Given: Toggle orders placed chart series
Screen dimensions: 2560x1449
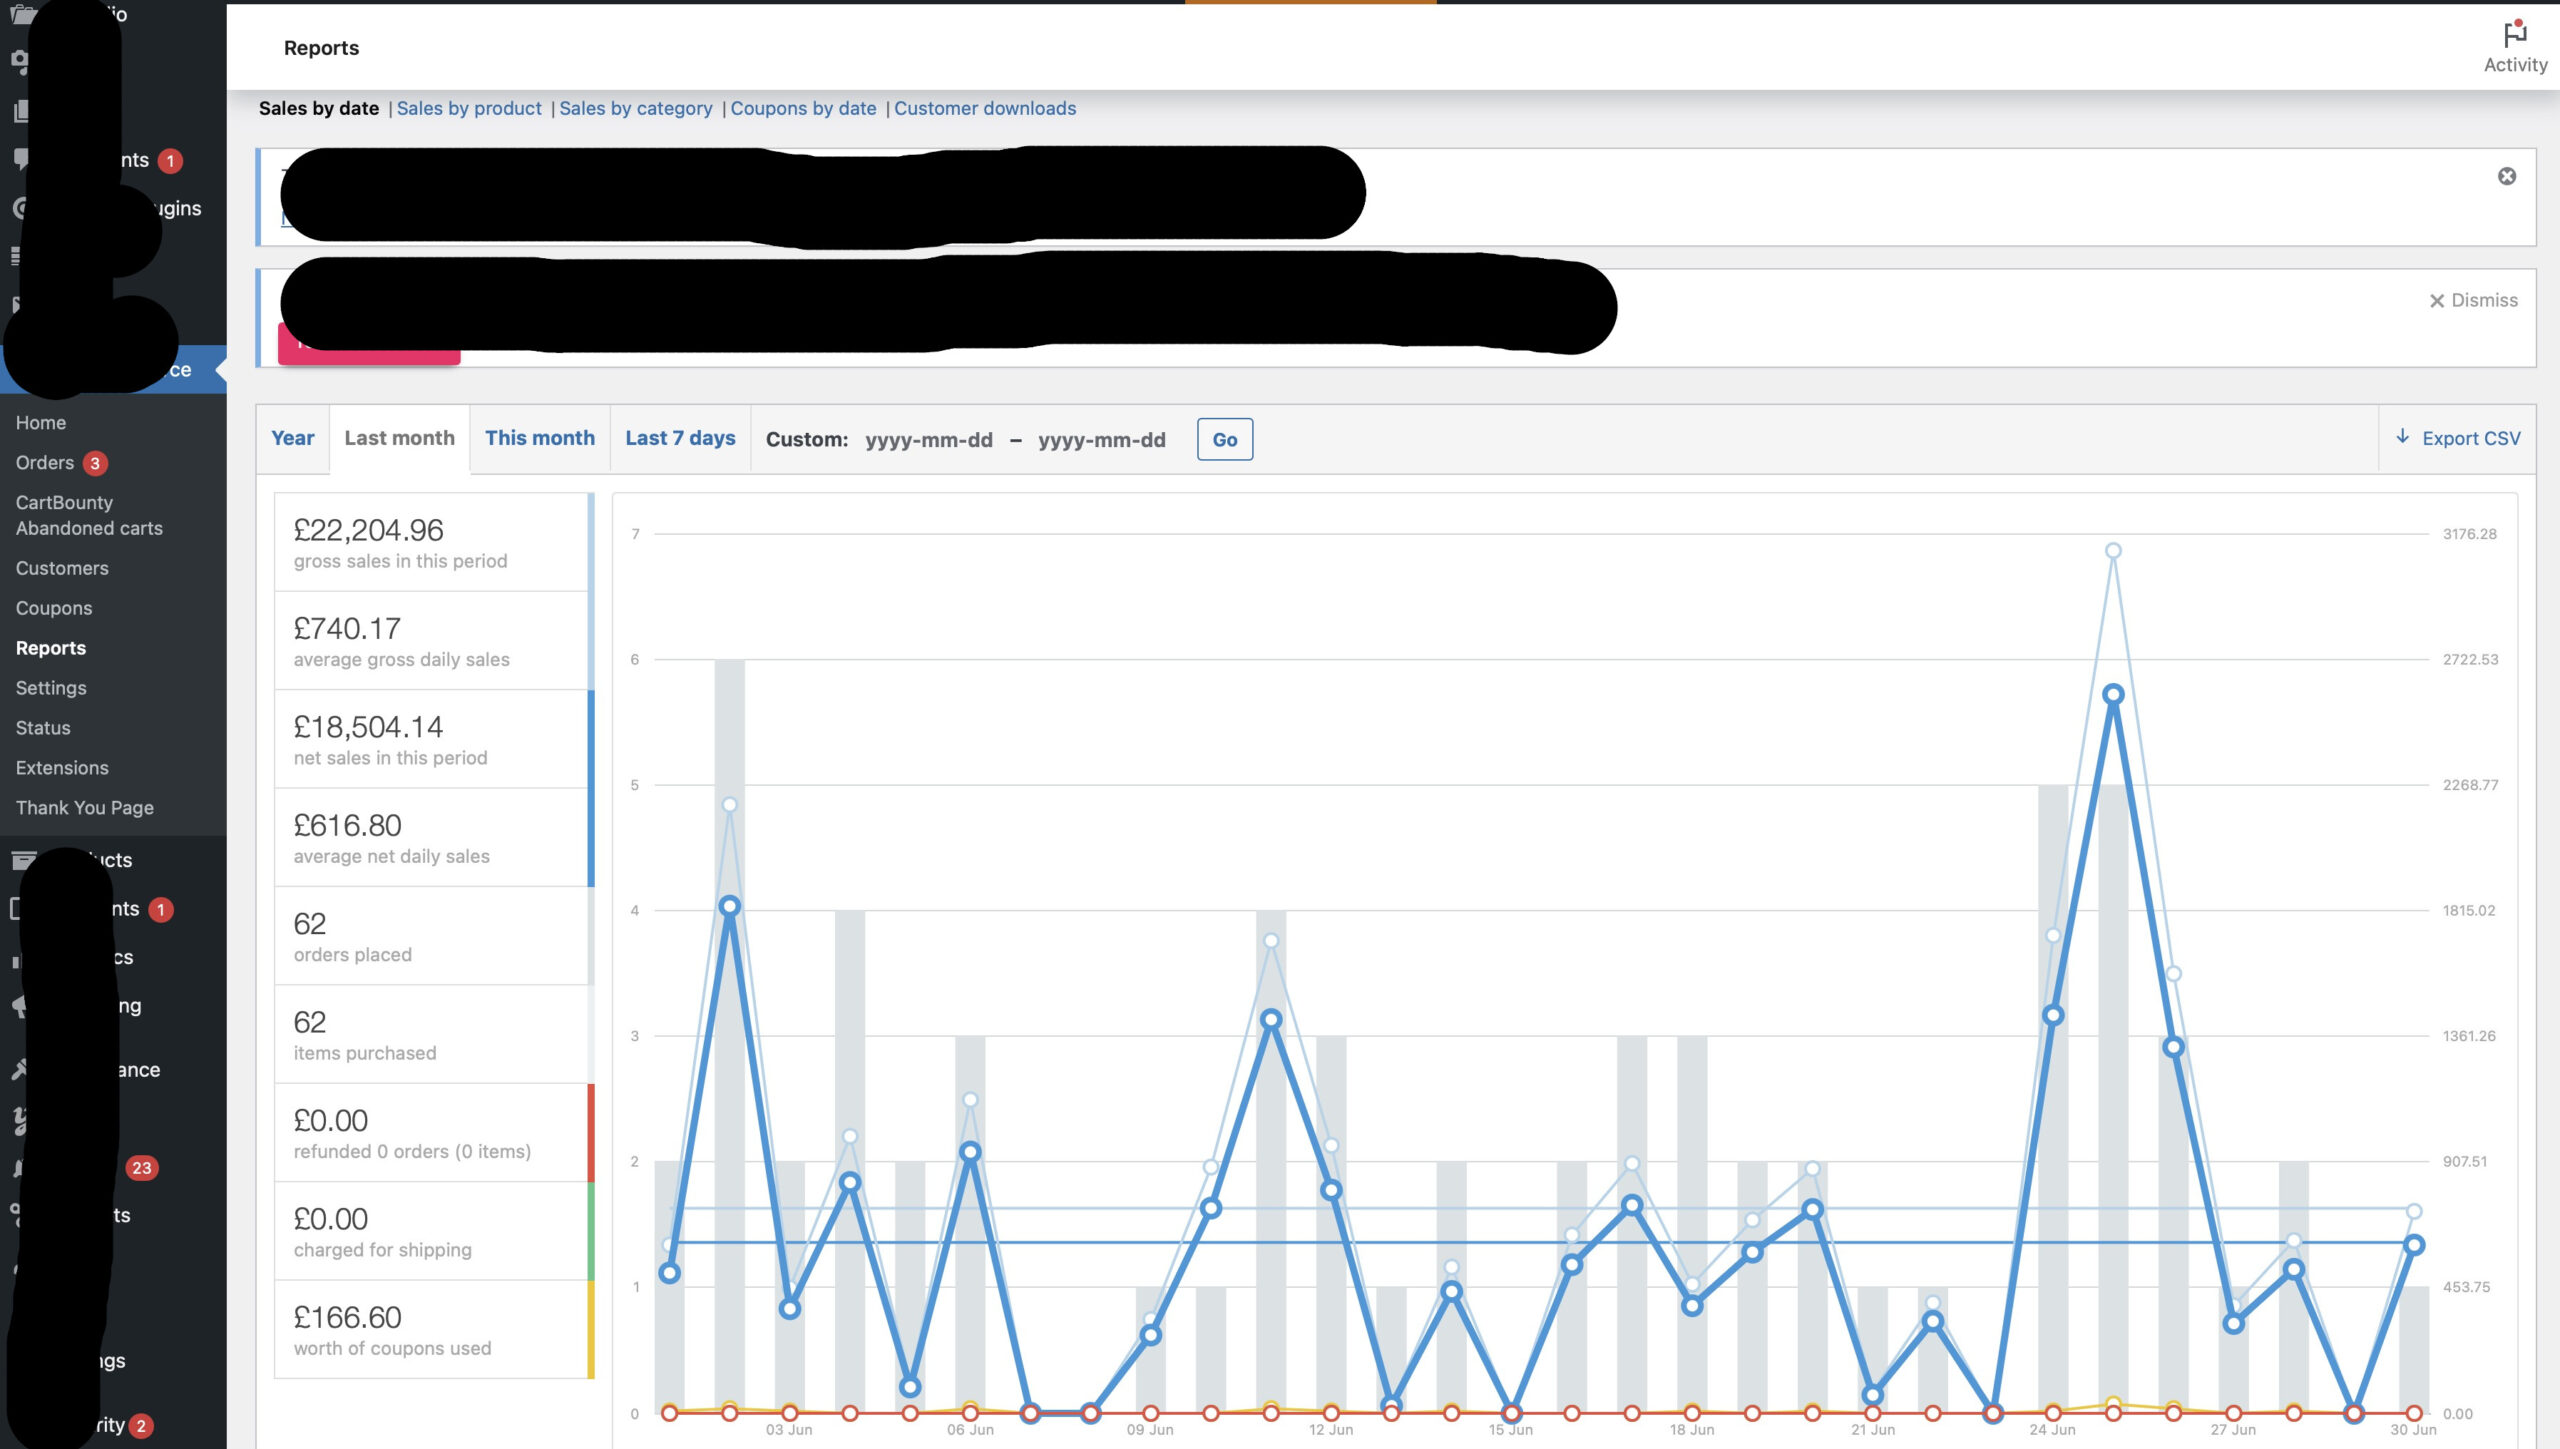Looking at the screenshot, I should [x=432, y=936].
